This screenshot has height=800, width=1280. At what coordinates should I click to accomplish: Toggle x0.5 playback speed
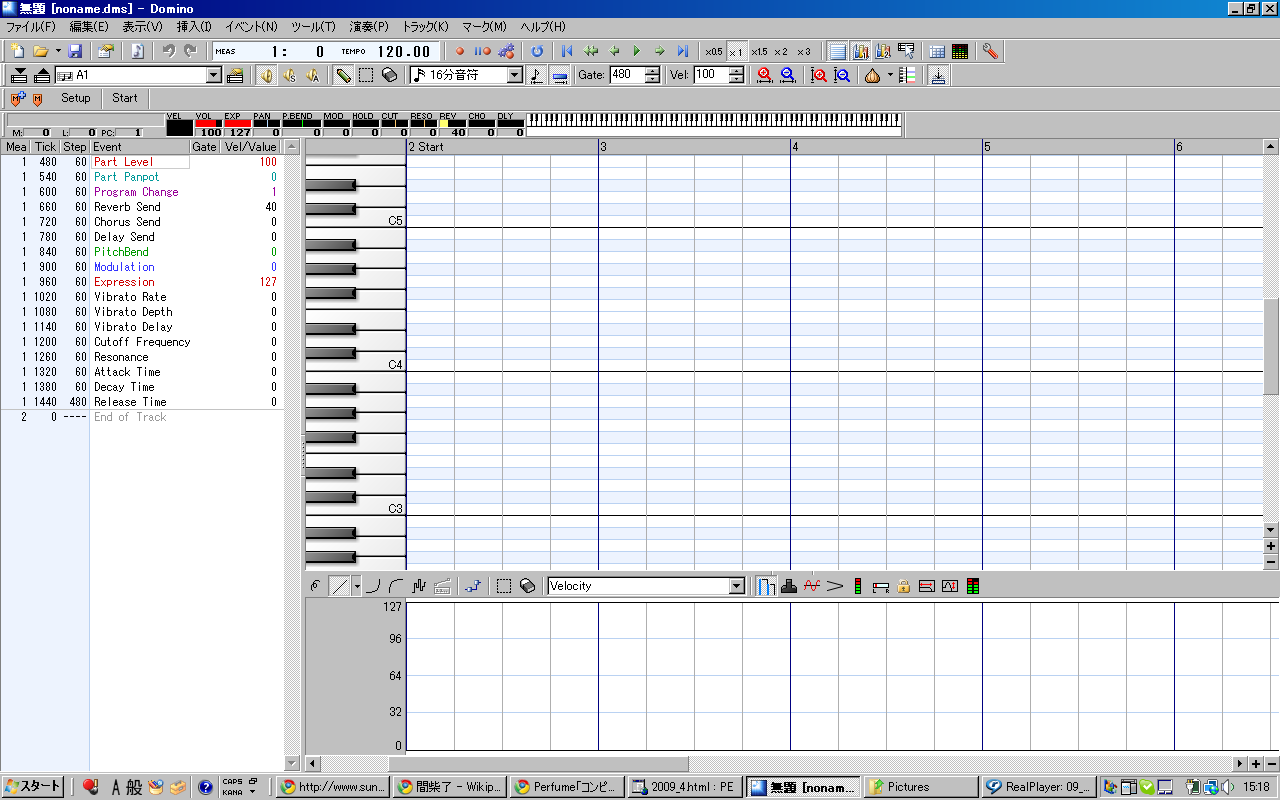[713, 51]
